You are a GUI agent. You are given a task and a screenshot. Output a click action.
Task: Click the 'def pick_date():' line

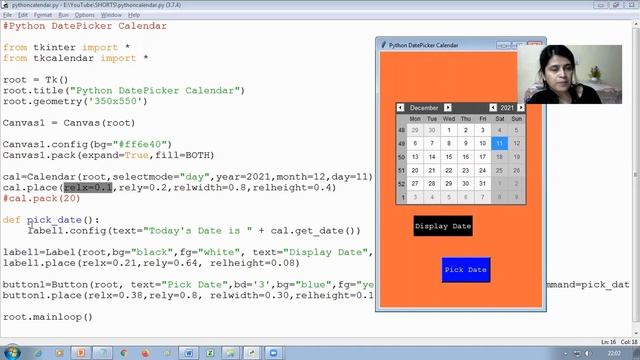point(51,220)
